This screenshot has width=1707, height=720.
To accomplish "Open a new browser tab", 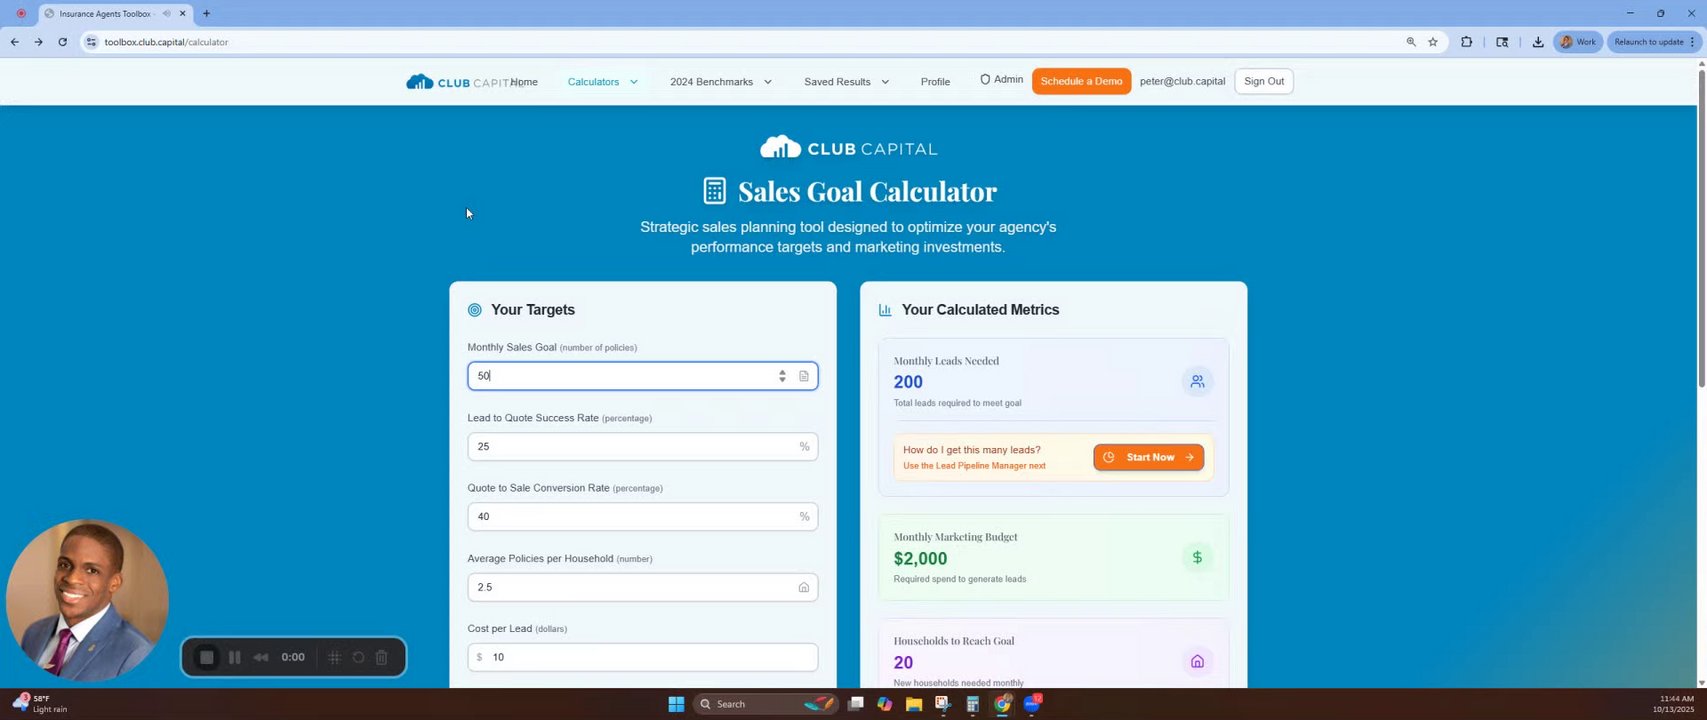I will [206, 14].
